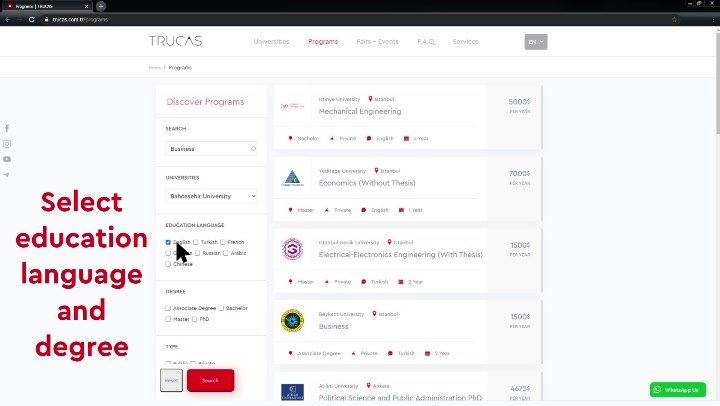Open the Universities menu
720x406 pixels.
click(x=271, y=41)
